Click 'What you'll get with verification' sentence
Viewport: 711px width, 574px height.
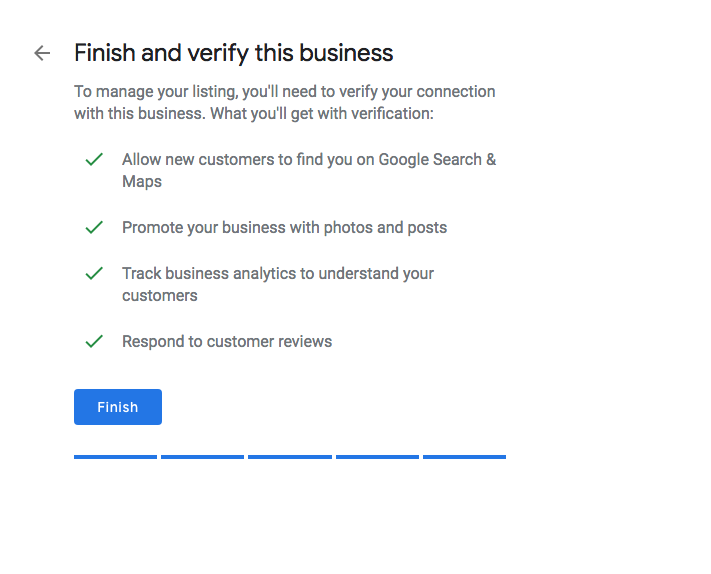pyautogui.click(x=321, y=114)
